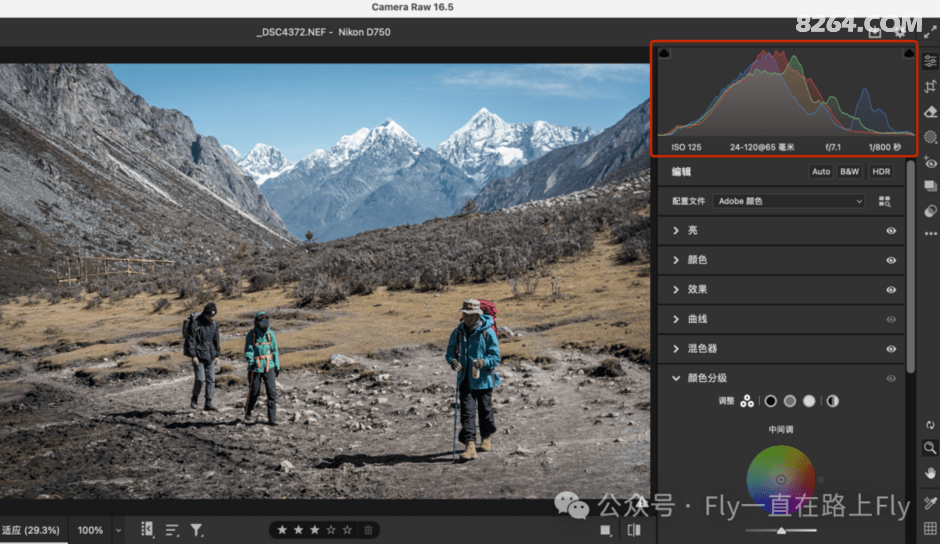Image resolution: width=940 pixels, height=544 pixels.
Task: Switch to Highlights color grading mode
Action: pos(809,401)
